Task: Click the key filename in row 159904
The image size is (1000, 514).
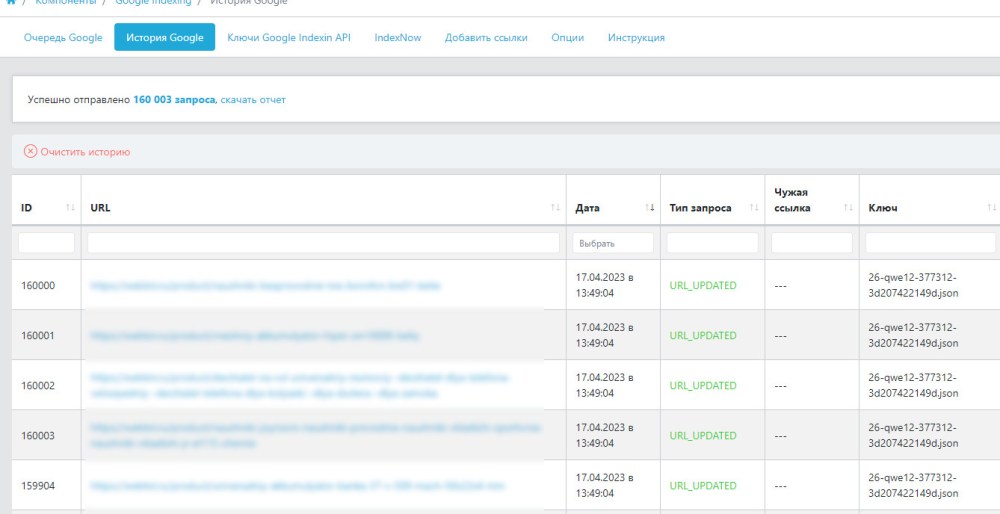Action: (913, 486)
